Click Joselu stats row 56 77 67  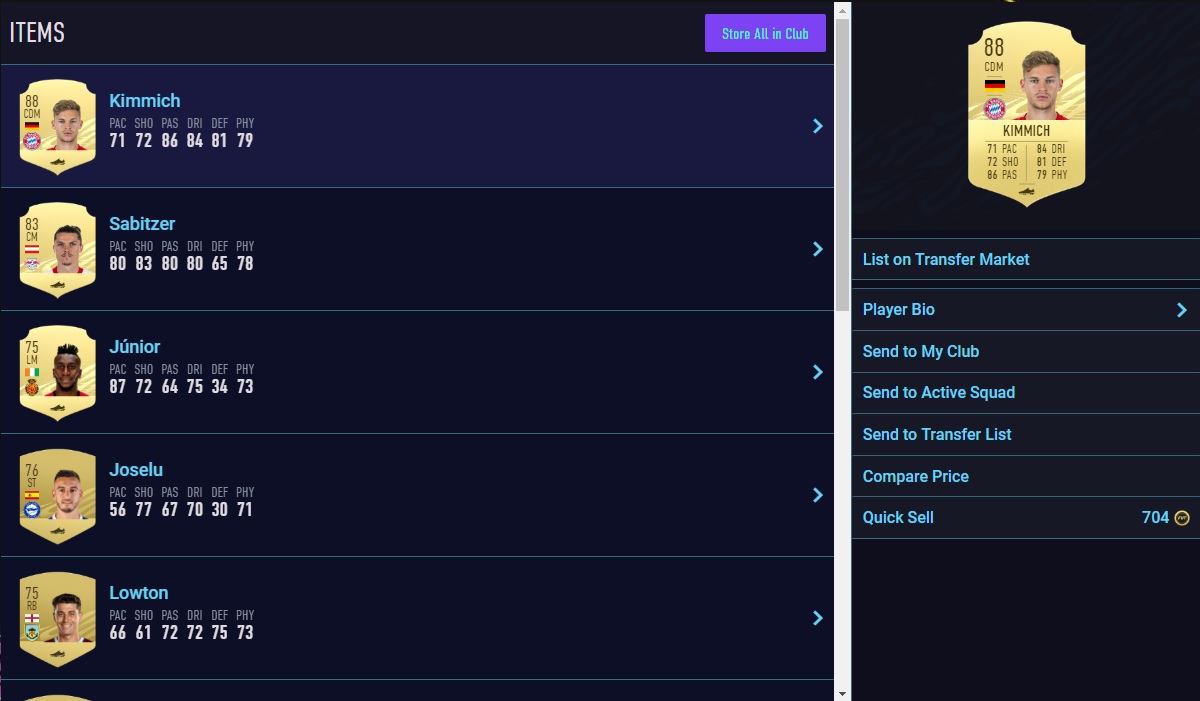[181, 510]
